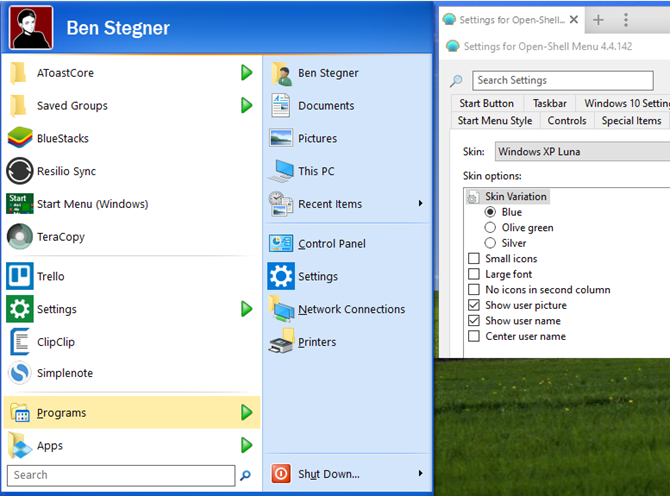The width and height of the screenshot is (670, 496).
Task: Expand Shut Down options arrow
Action: point(420,473)
